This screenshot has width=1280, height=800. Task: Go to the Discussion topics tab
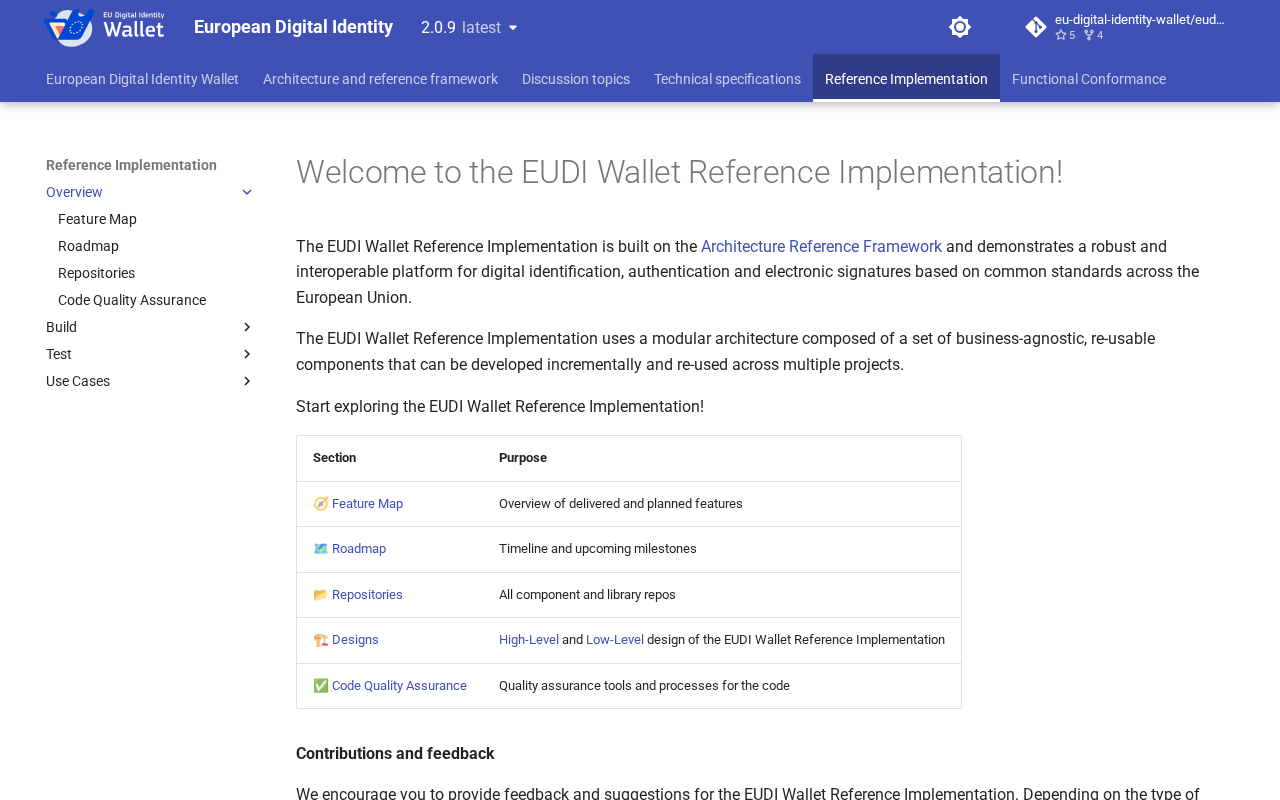click(576, 79)
